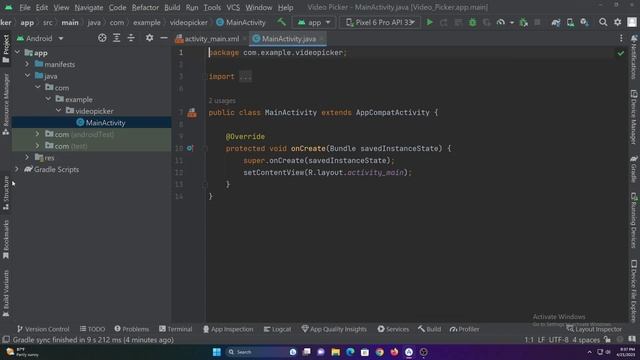The width and height of the screenshot is (640, 360).
Task: Click the Make Project hammer icon
Action: click(x=282, y=22)
